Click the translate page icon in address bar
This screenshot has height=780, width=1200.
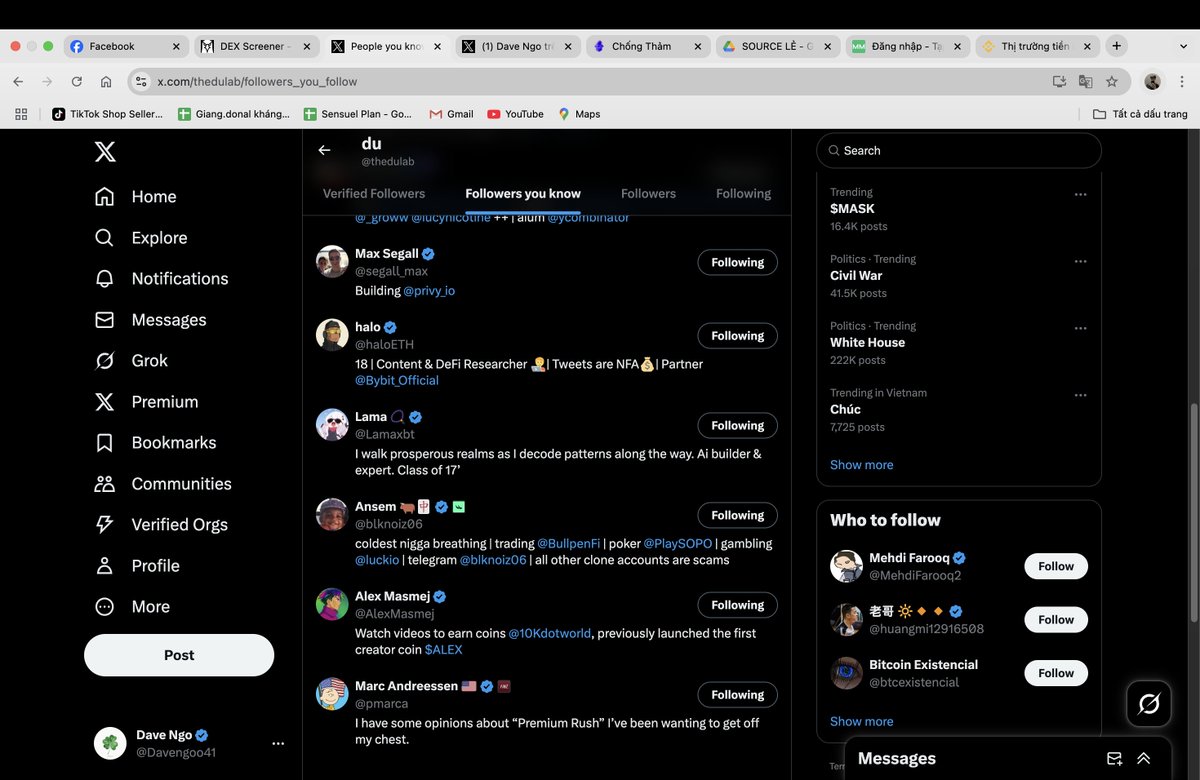[1085, 82]
